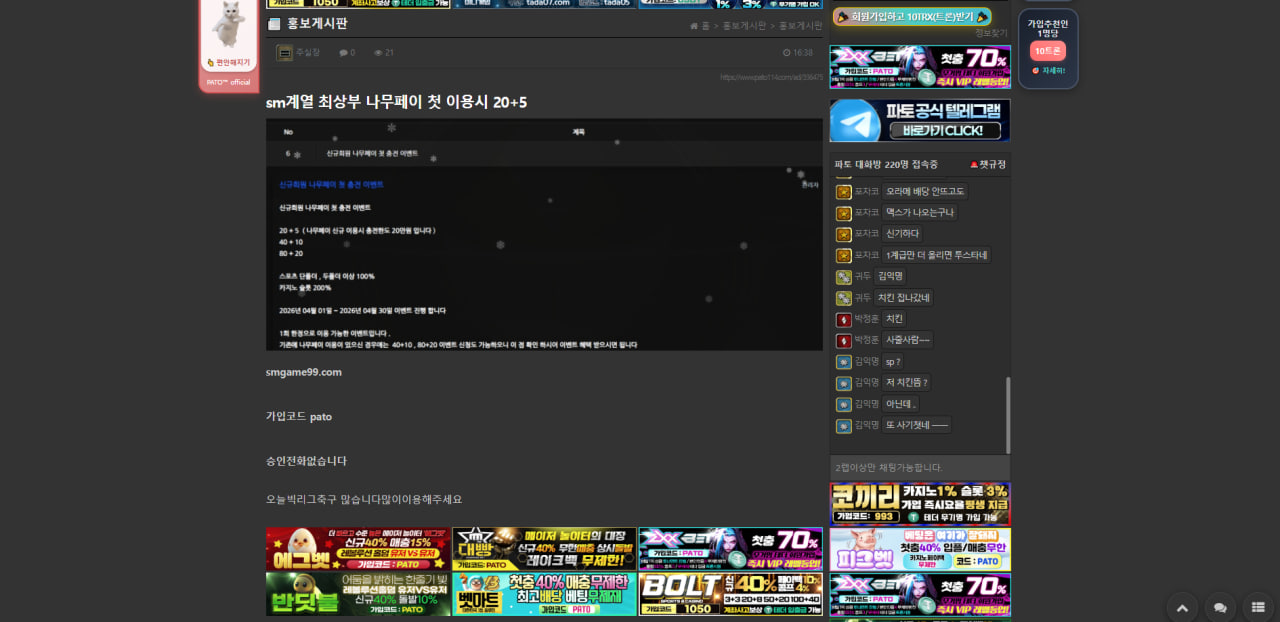Open the 챗규정 chat rules link

coord(987,164)
